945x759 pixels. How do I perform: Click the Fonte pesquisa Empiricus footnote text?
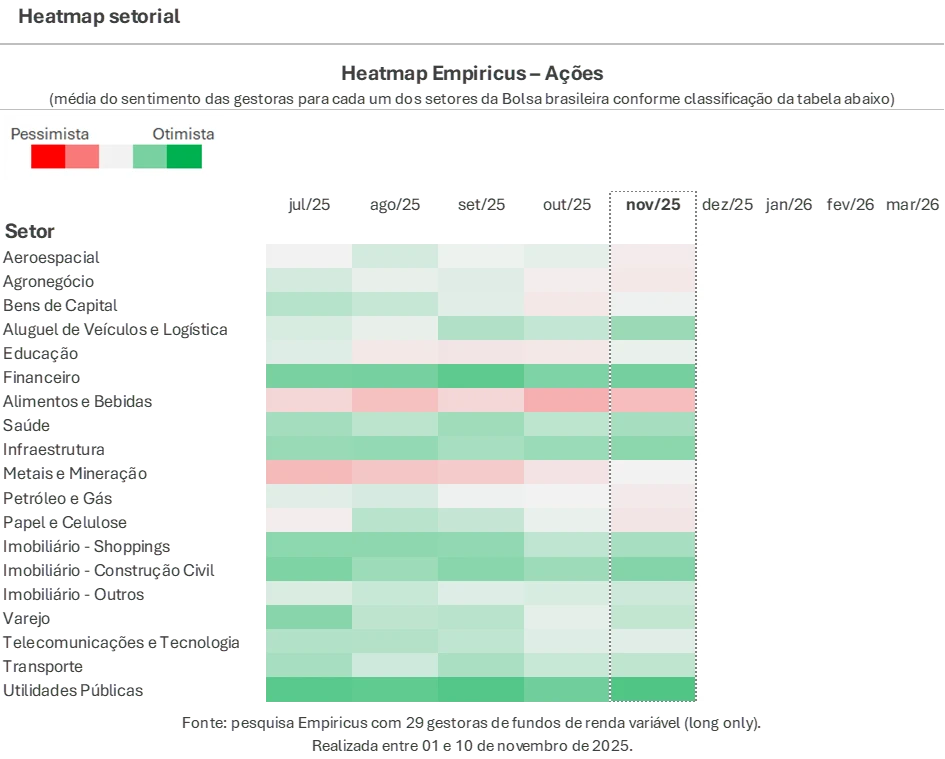point(472,723)
